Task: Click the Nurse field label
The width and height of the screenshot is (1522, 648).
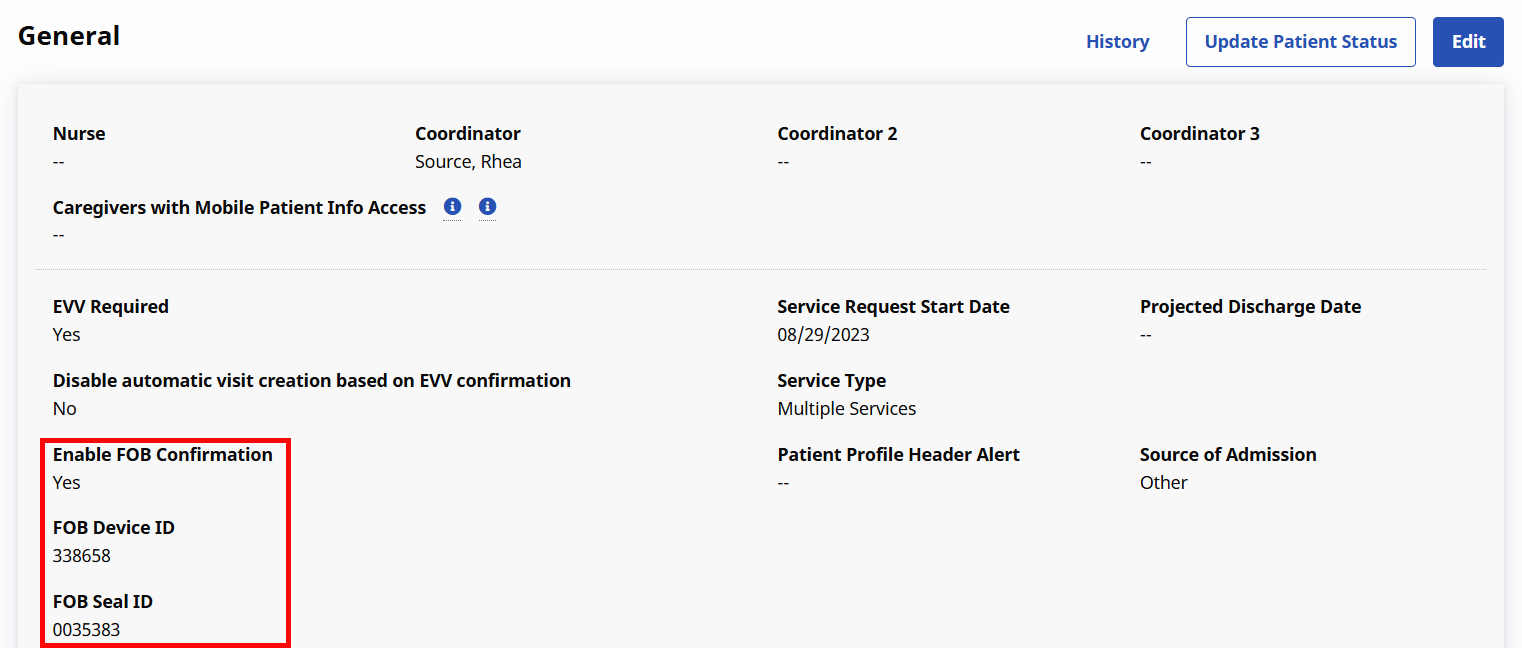Action: [79, 133]
